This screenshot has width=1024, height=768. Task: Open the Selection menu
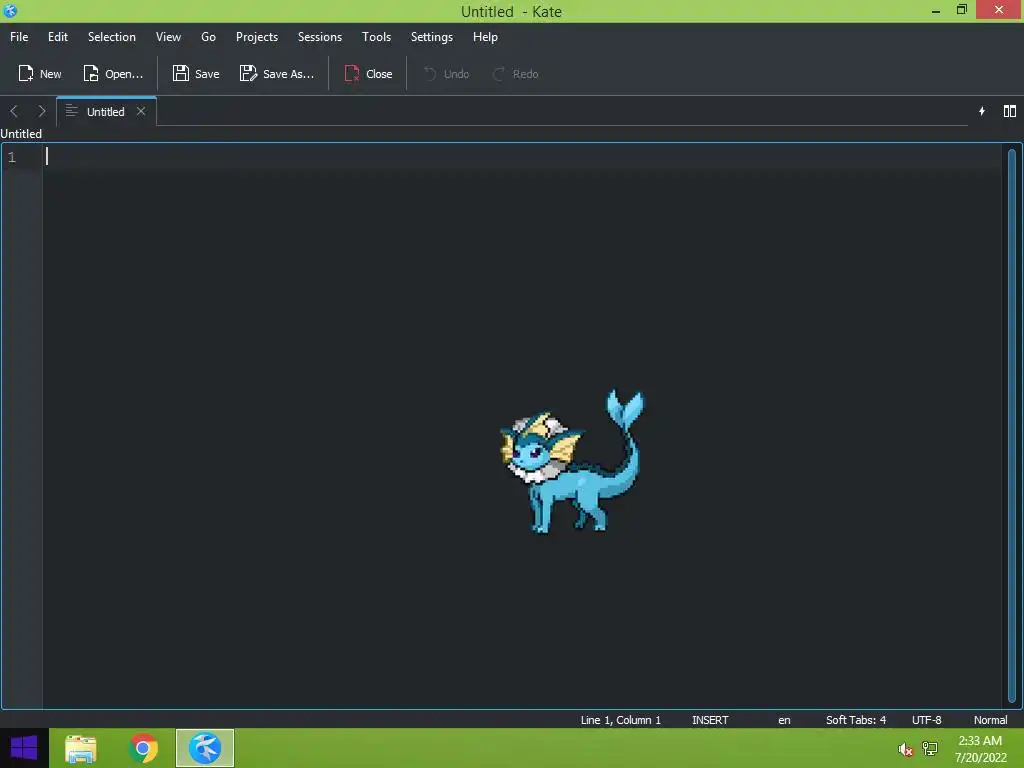tap(112, 37)
